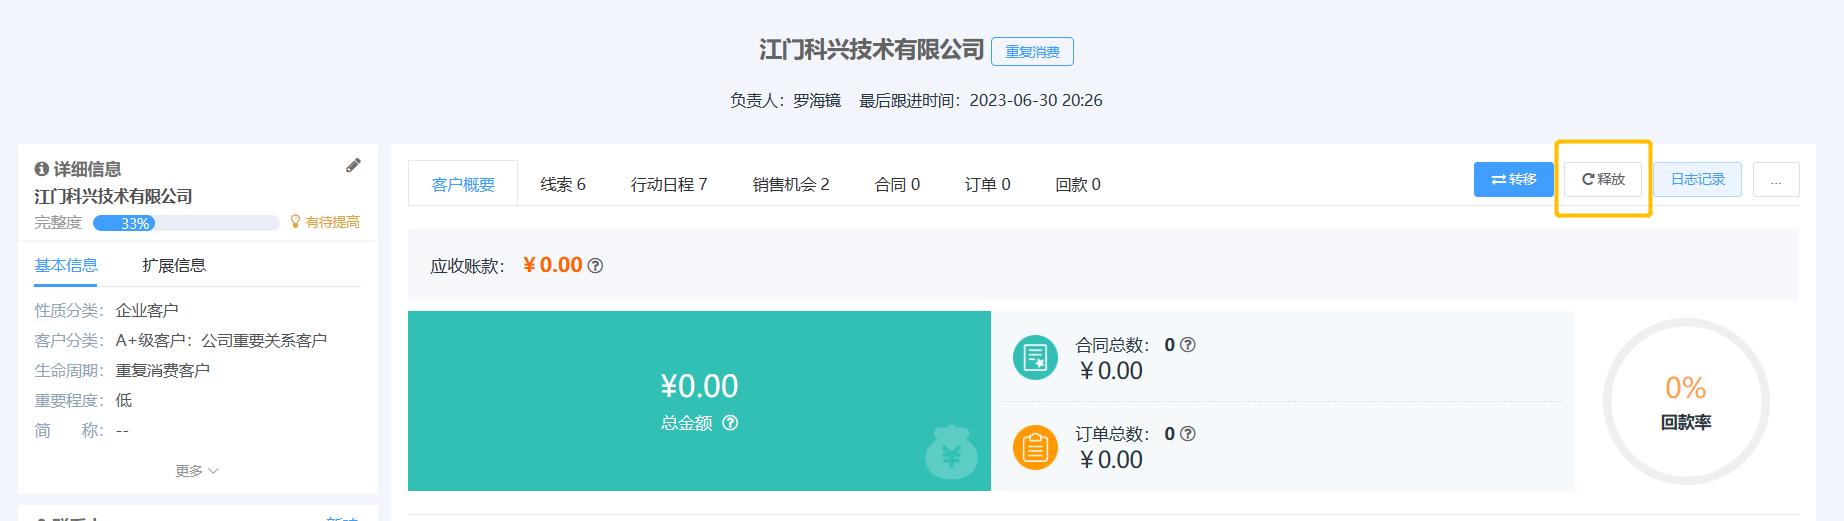Image resolution: width=1844 pixels, height=521 pixels.
Task: Click the 江门科兴技术有限公司 page title
Action: [x=871, y=50]
